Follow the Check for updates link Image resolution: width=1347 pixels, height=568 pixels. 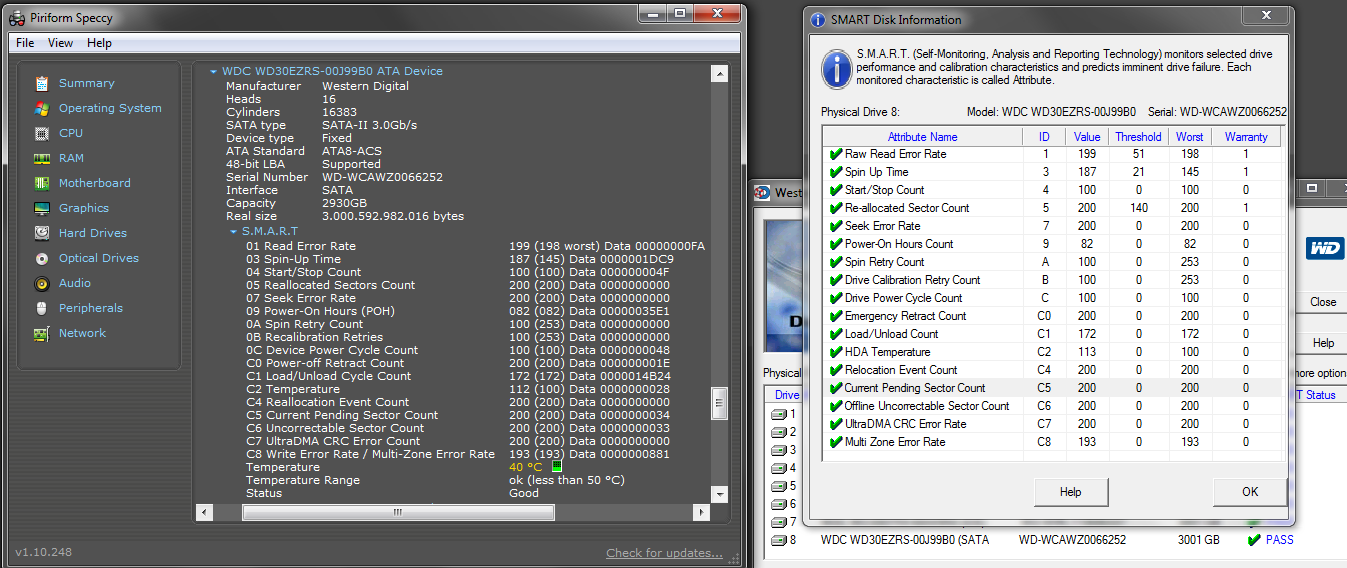(x=664, y=553)
